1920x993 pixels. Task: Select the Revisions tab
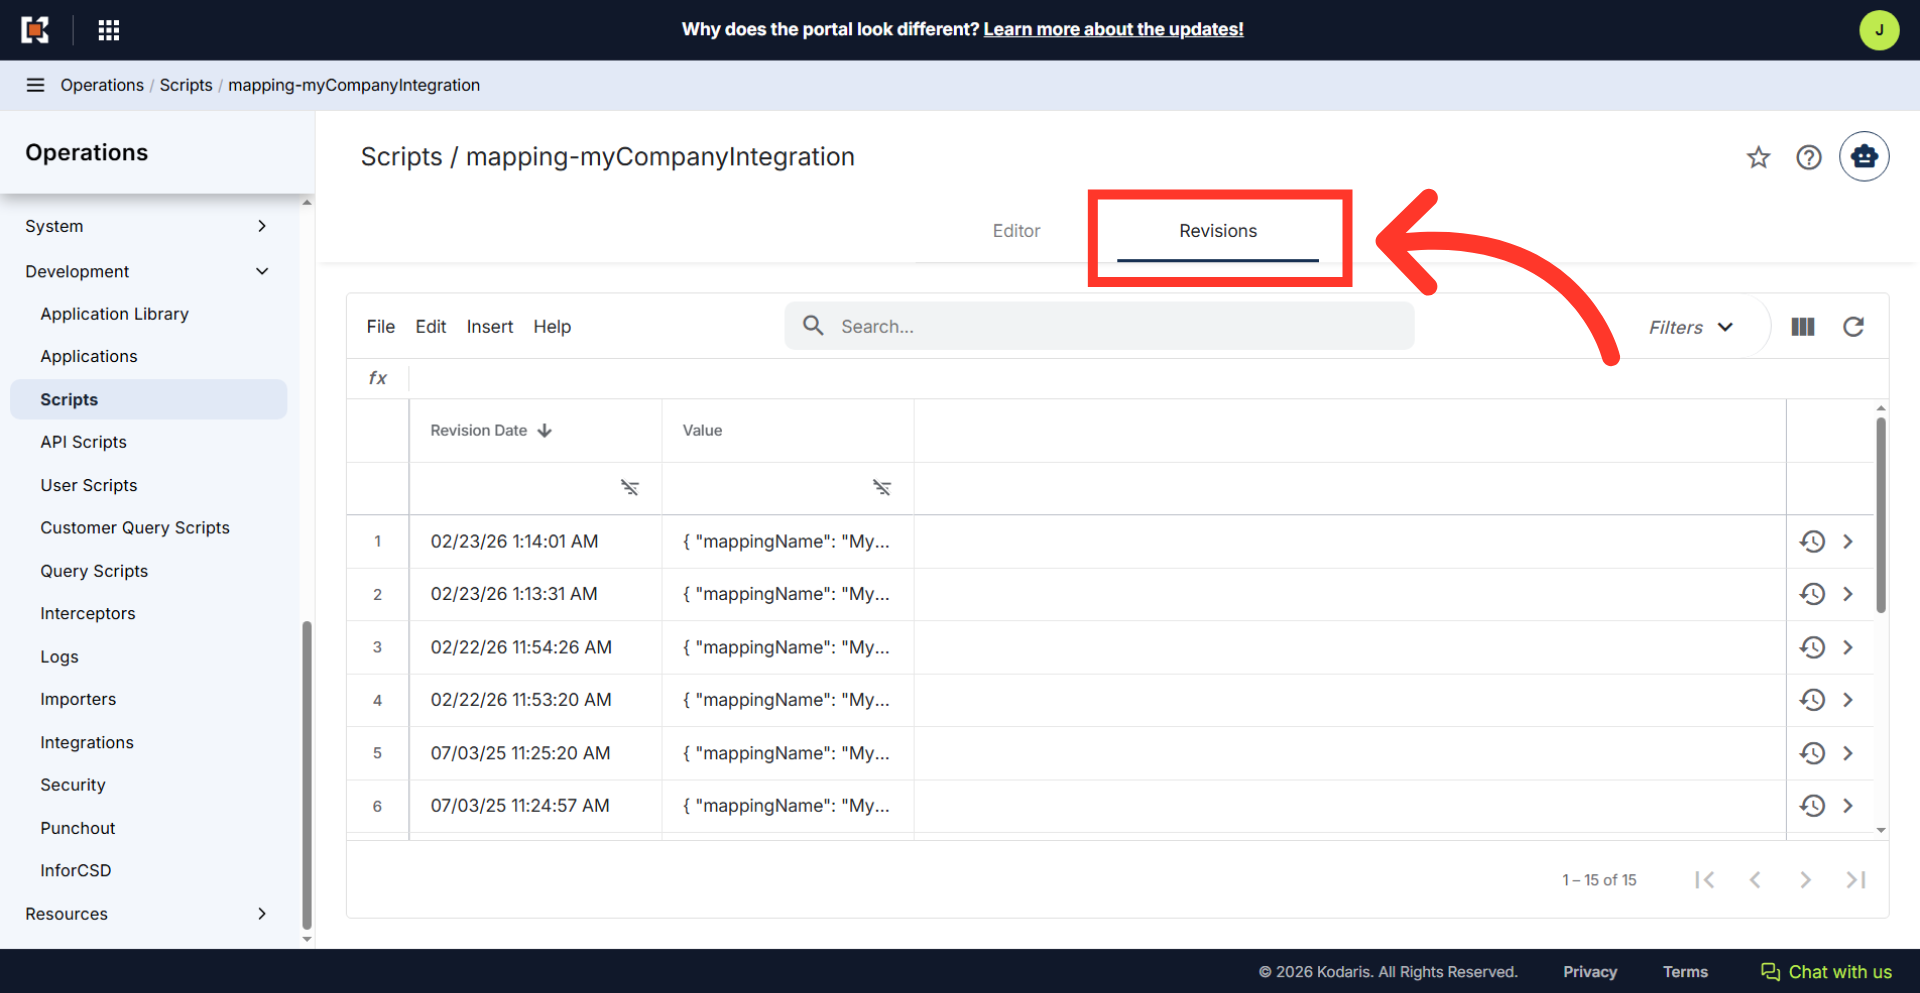[x=1218, y=231]
